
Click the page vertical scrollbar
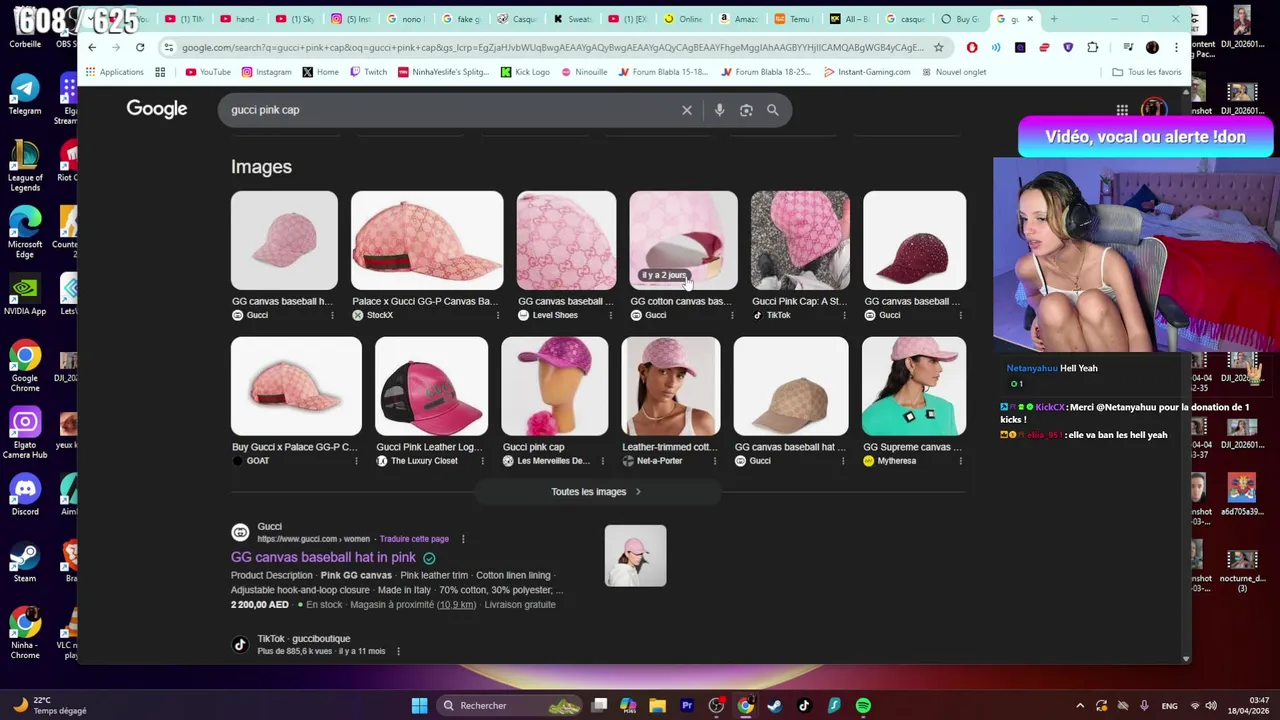click(x=1186, y=375)
